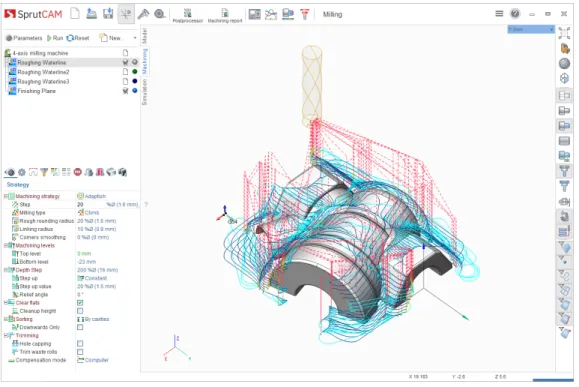The height and width of the screenshot is (387, 579).
Task: Open the funnel tool icon parameter tab
Action: tap(44, 172)
